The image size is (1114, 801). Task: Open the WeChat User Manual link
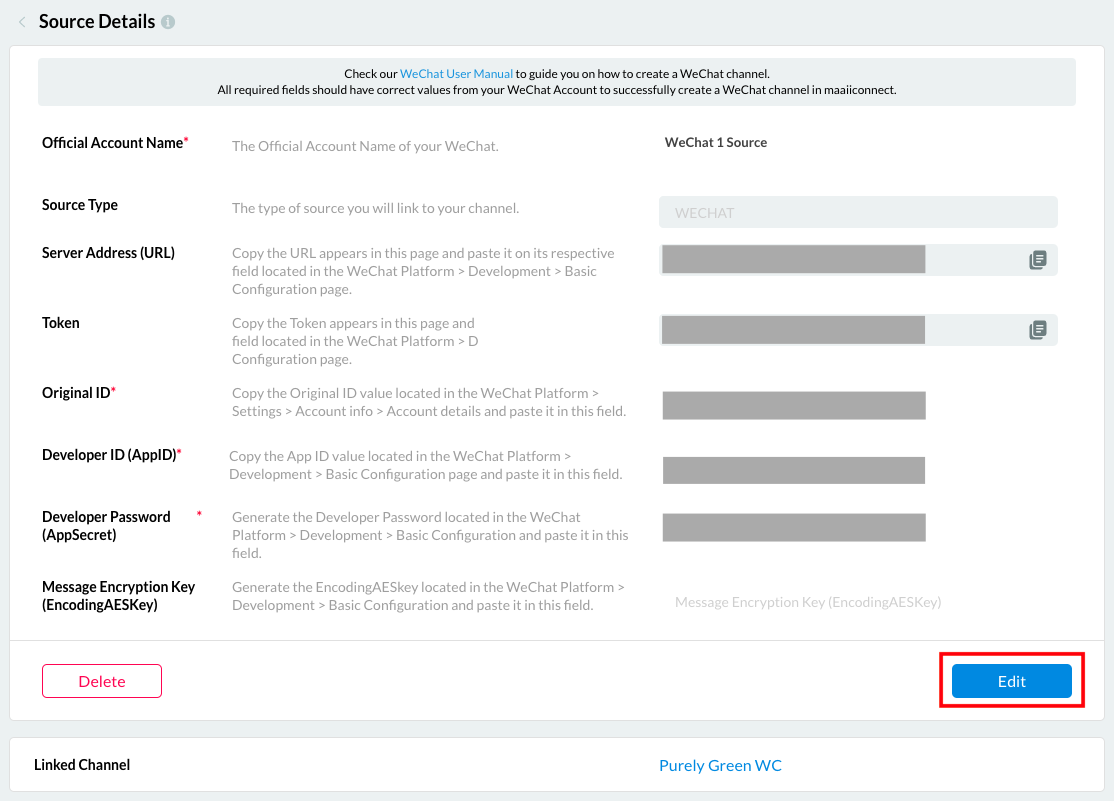tap(456, 74)
